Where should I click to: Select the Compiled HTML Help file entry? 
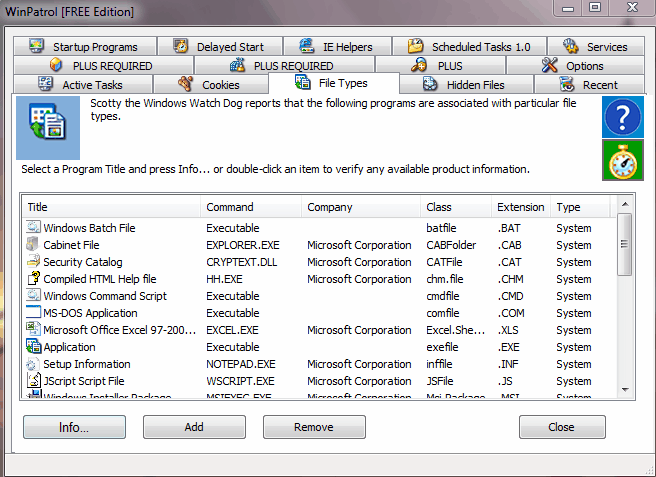[319, 279]
